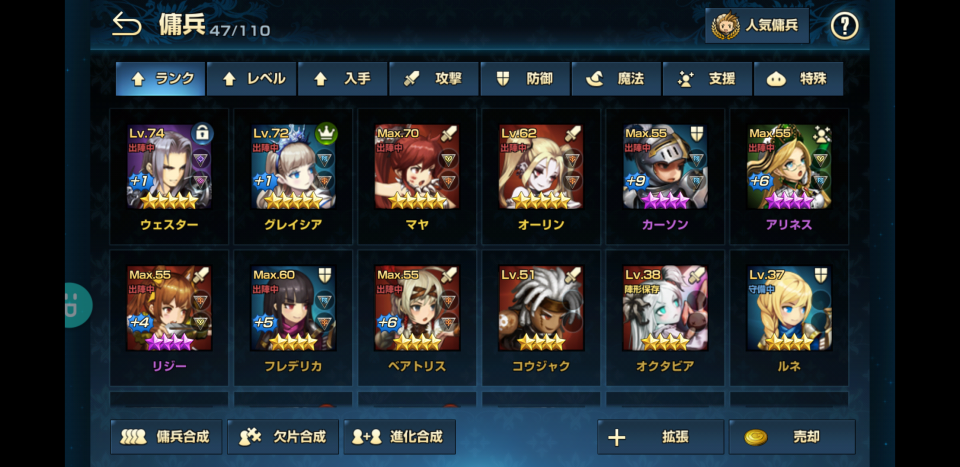Open 傭兵合成 mercenary fusion
The width and height of the screenshot is (960, 467).
click(166, 437)
